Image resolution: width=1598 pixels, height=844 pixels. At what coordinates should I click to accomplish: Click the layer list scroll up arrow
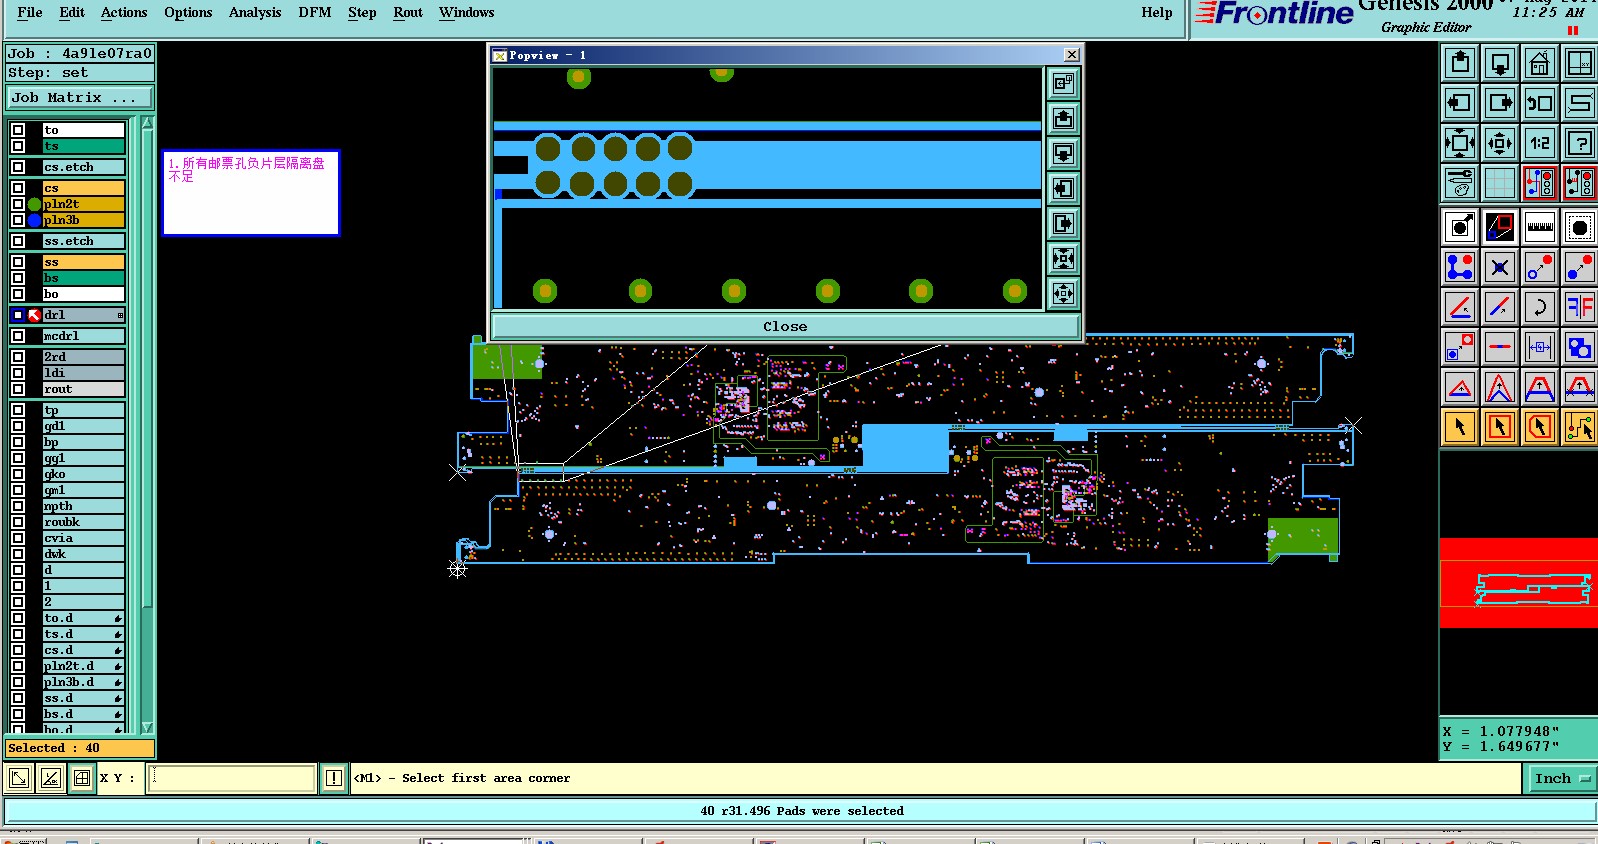click(x=148, y=124)
